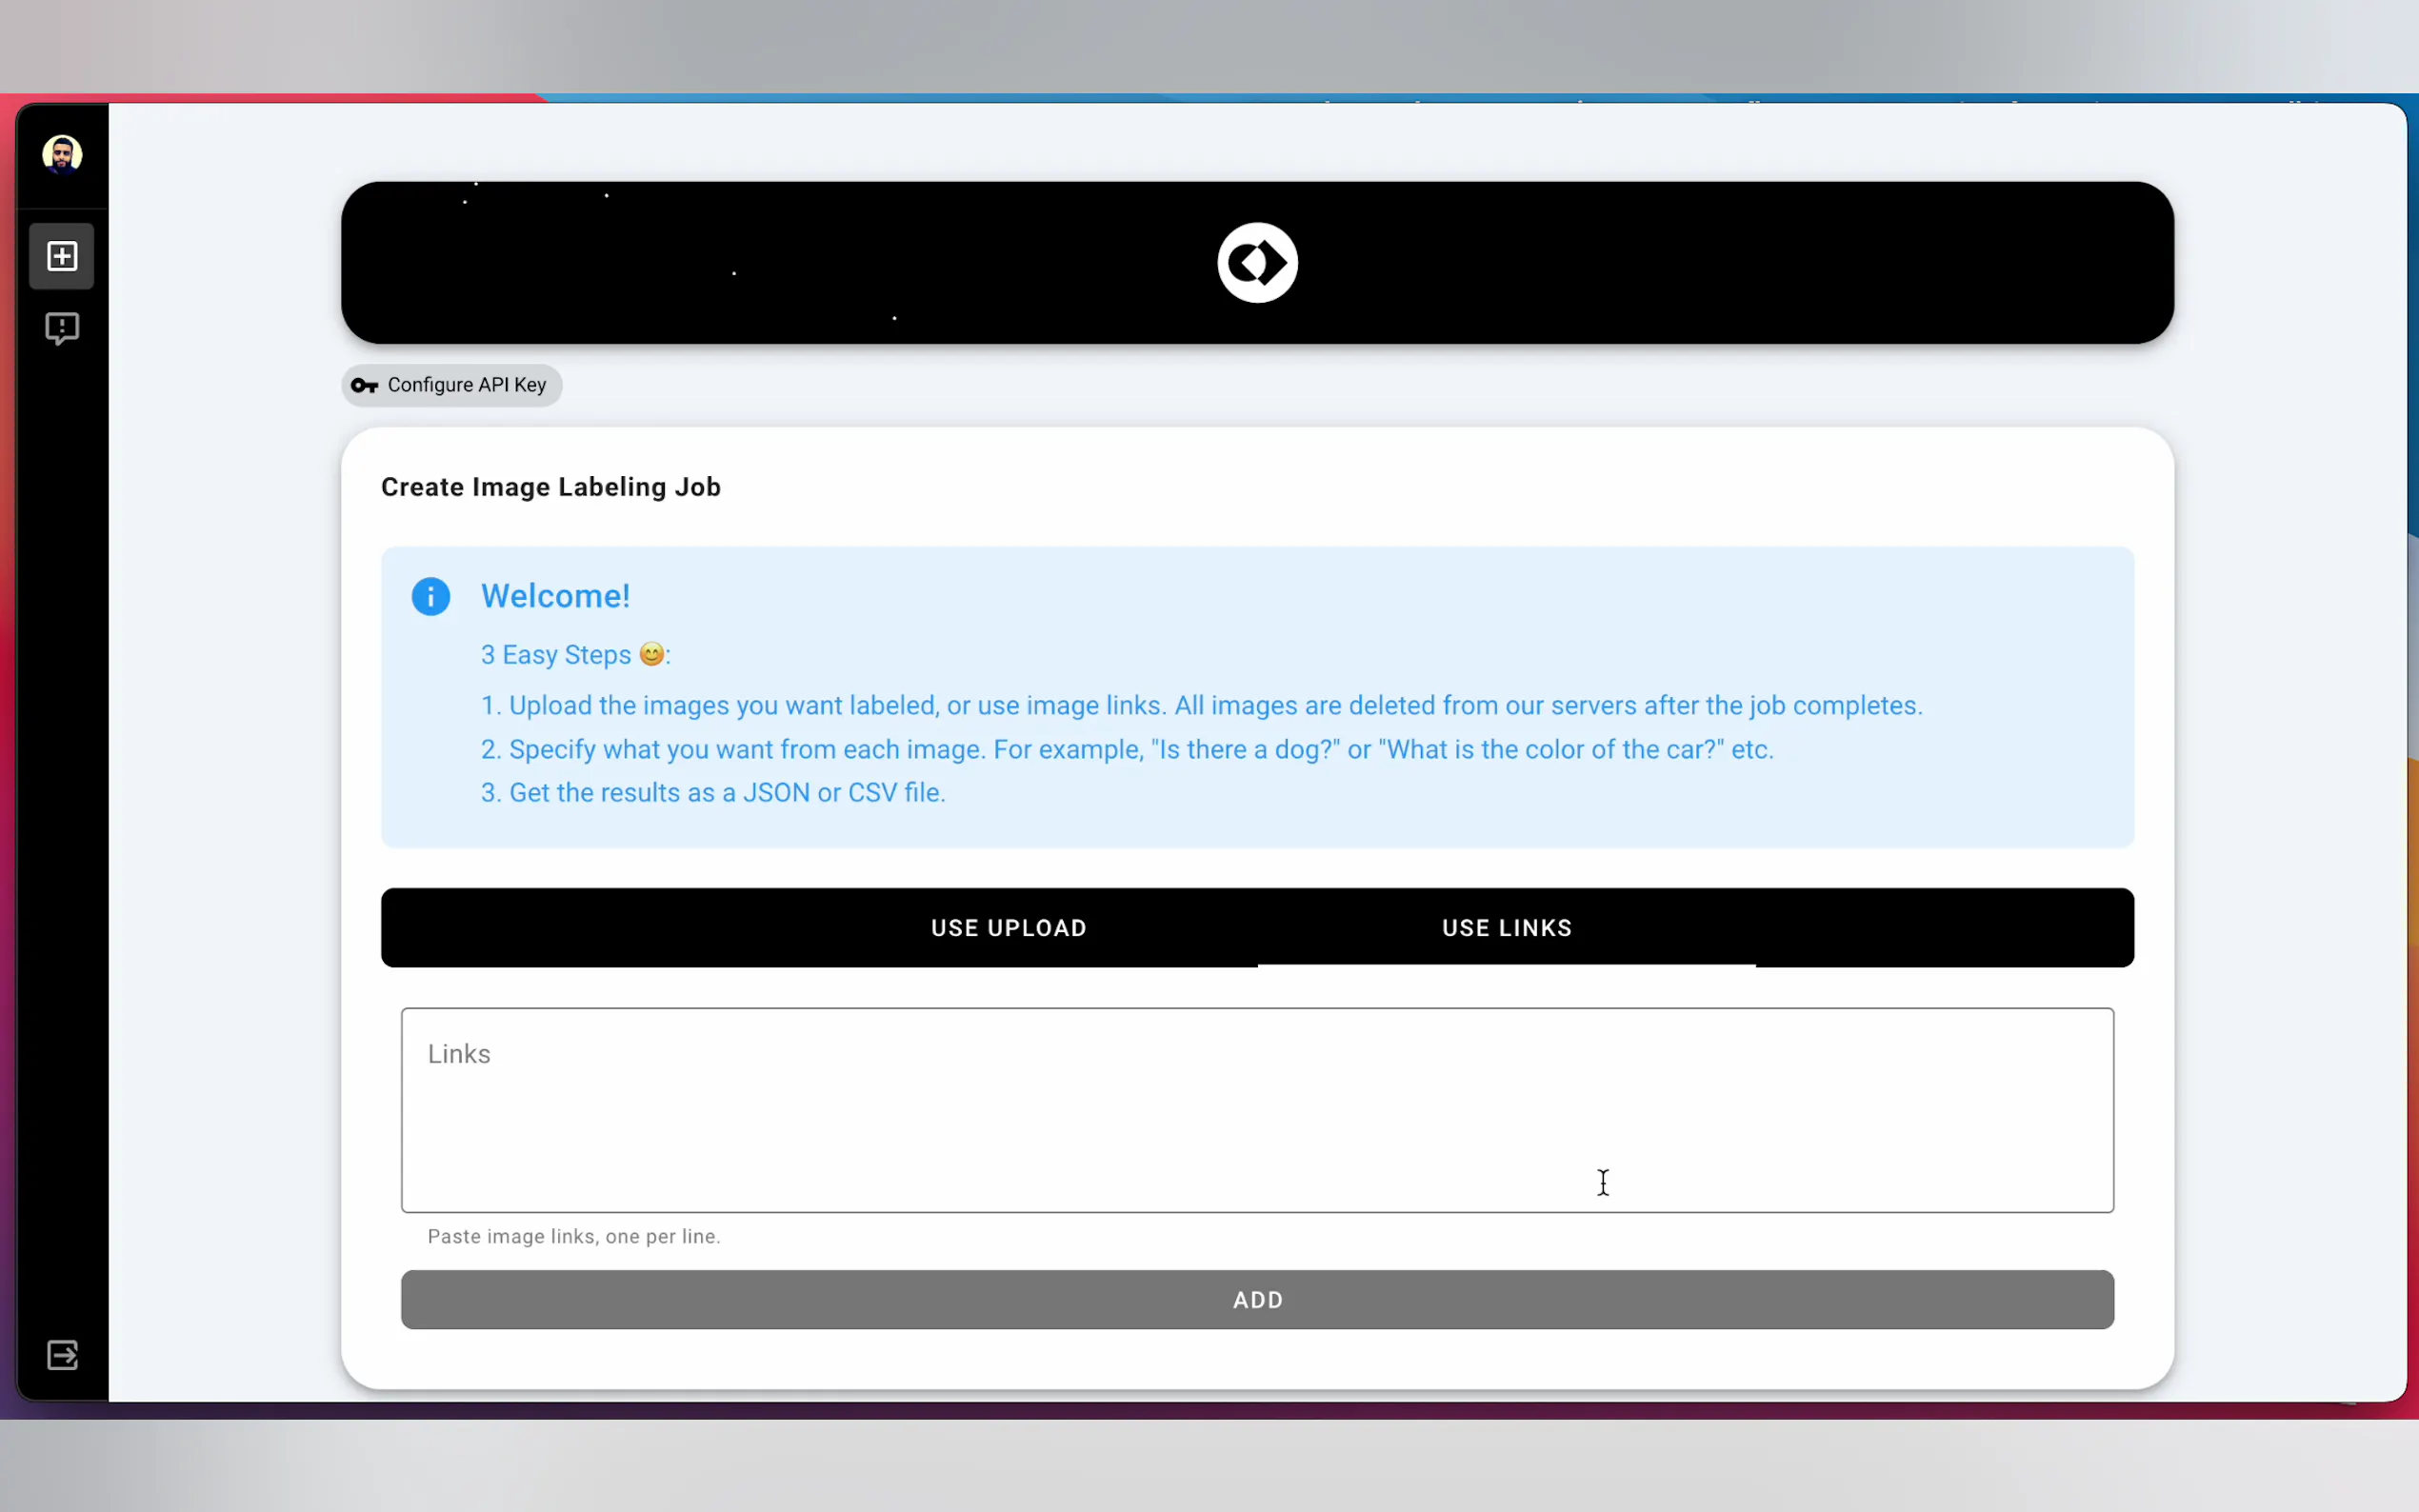Click the Welcome! heading
Screen dimensions: 2419x1512
555,597
